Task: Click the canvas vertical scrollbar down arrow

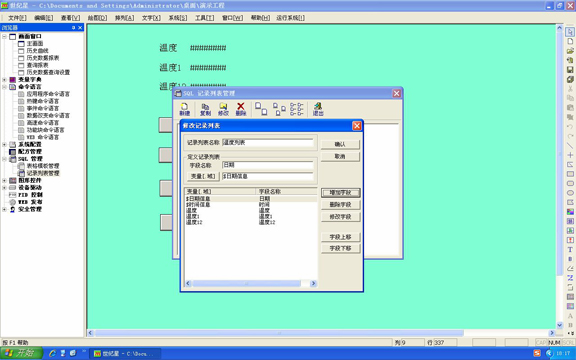Action: point(559,325)
